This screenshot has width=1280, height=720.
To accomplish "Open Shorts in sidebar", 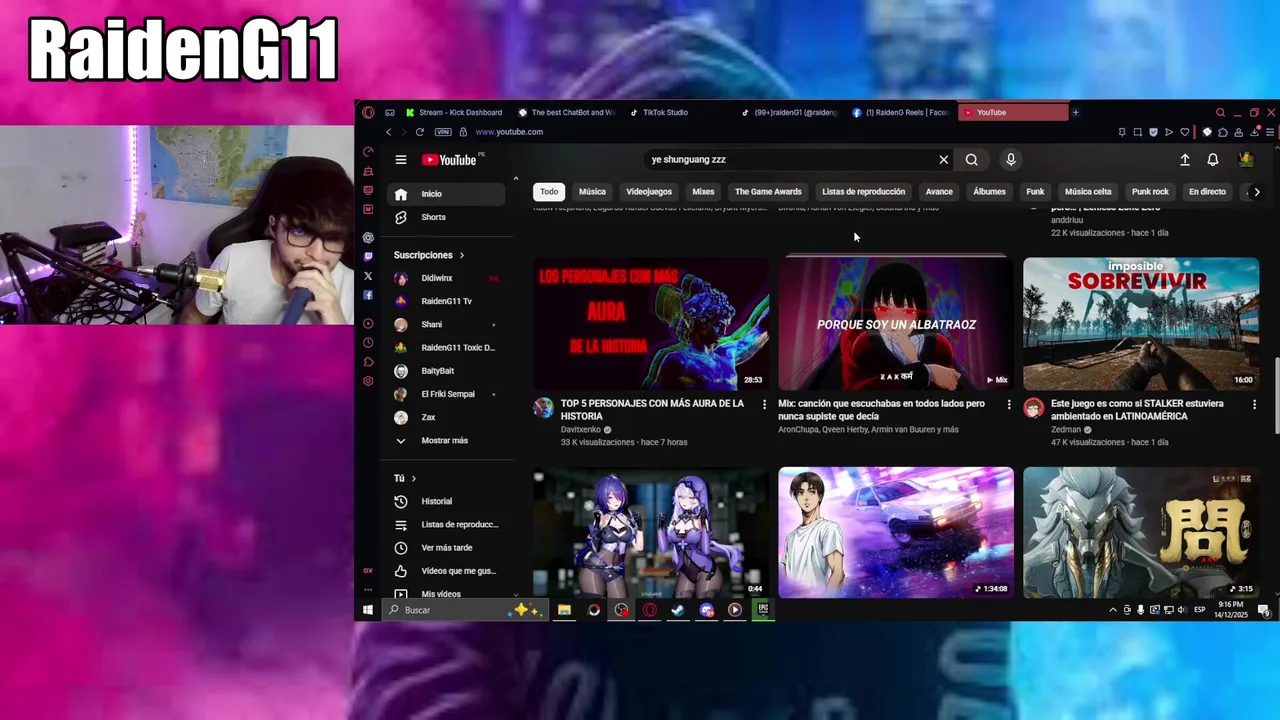I will (x=445, y=217).
